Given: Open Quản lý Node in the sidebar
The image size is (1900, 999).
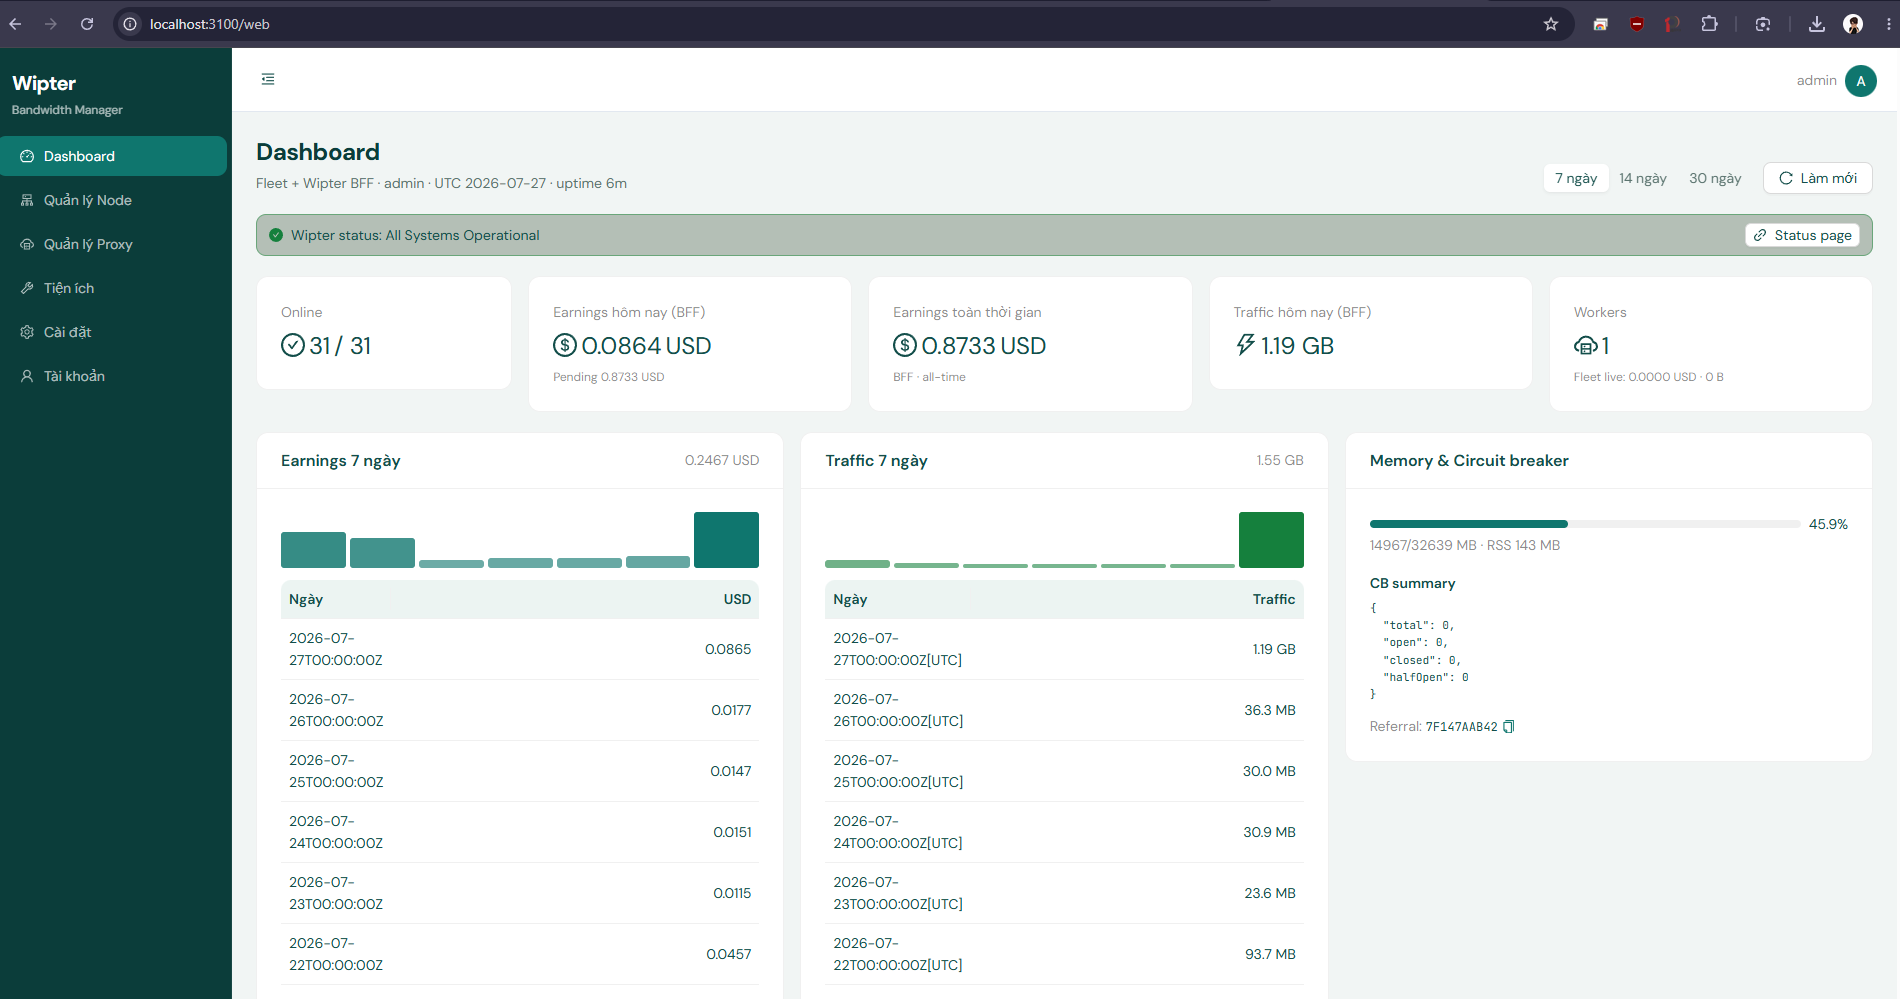Looking at the screenshot, I should (113, 200).
